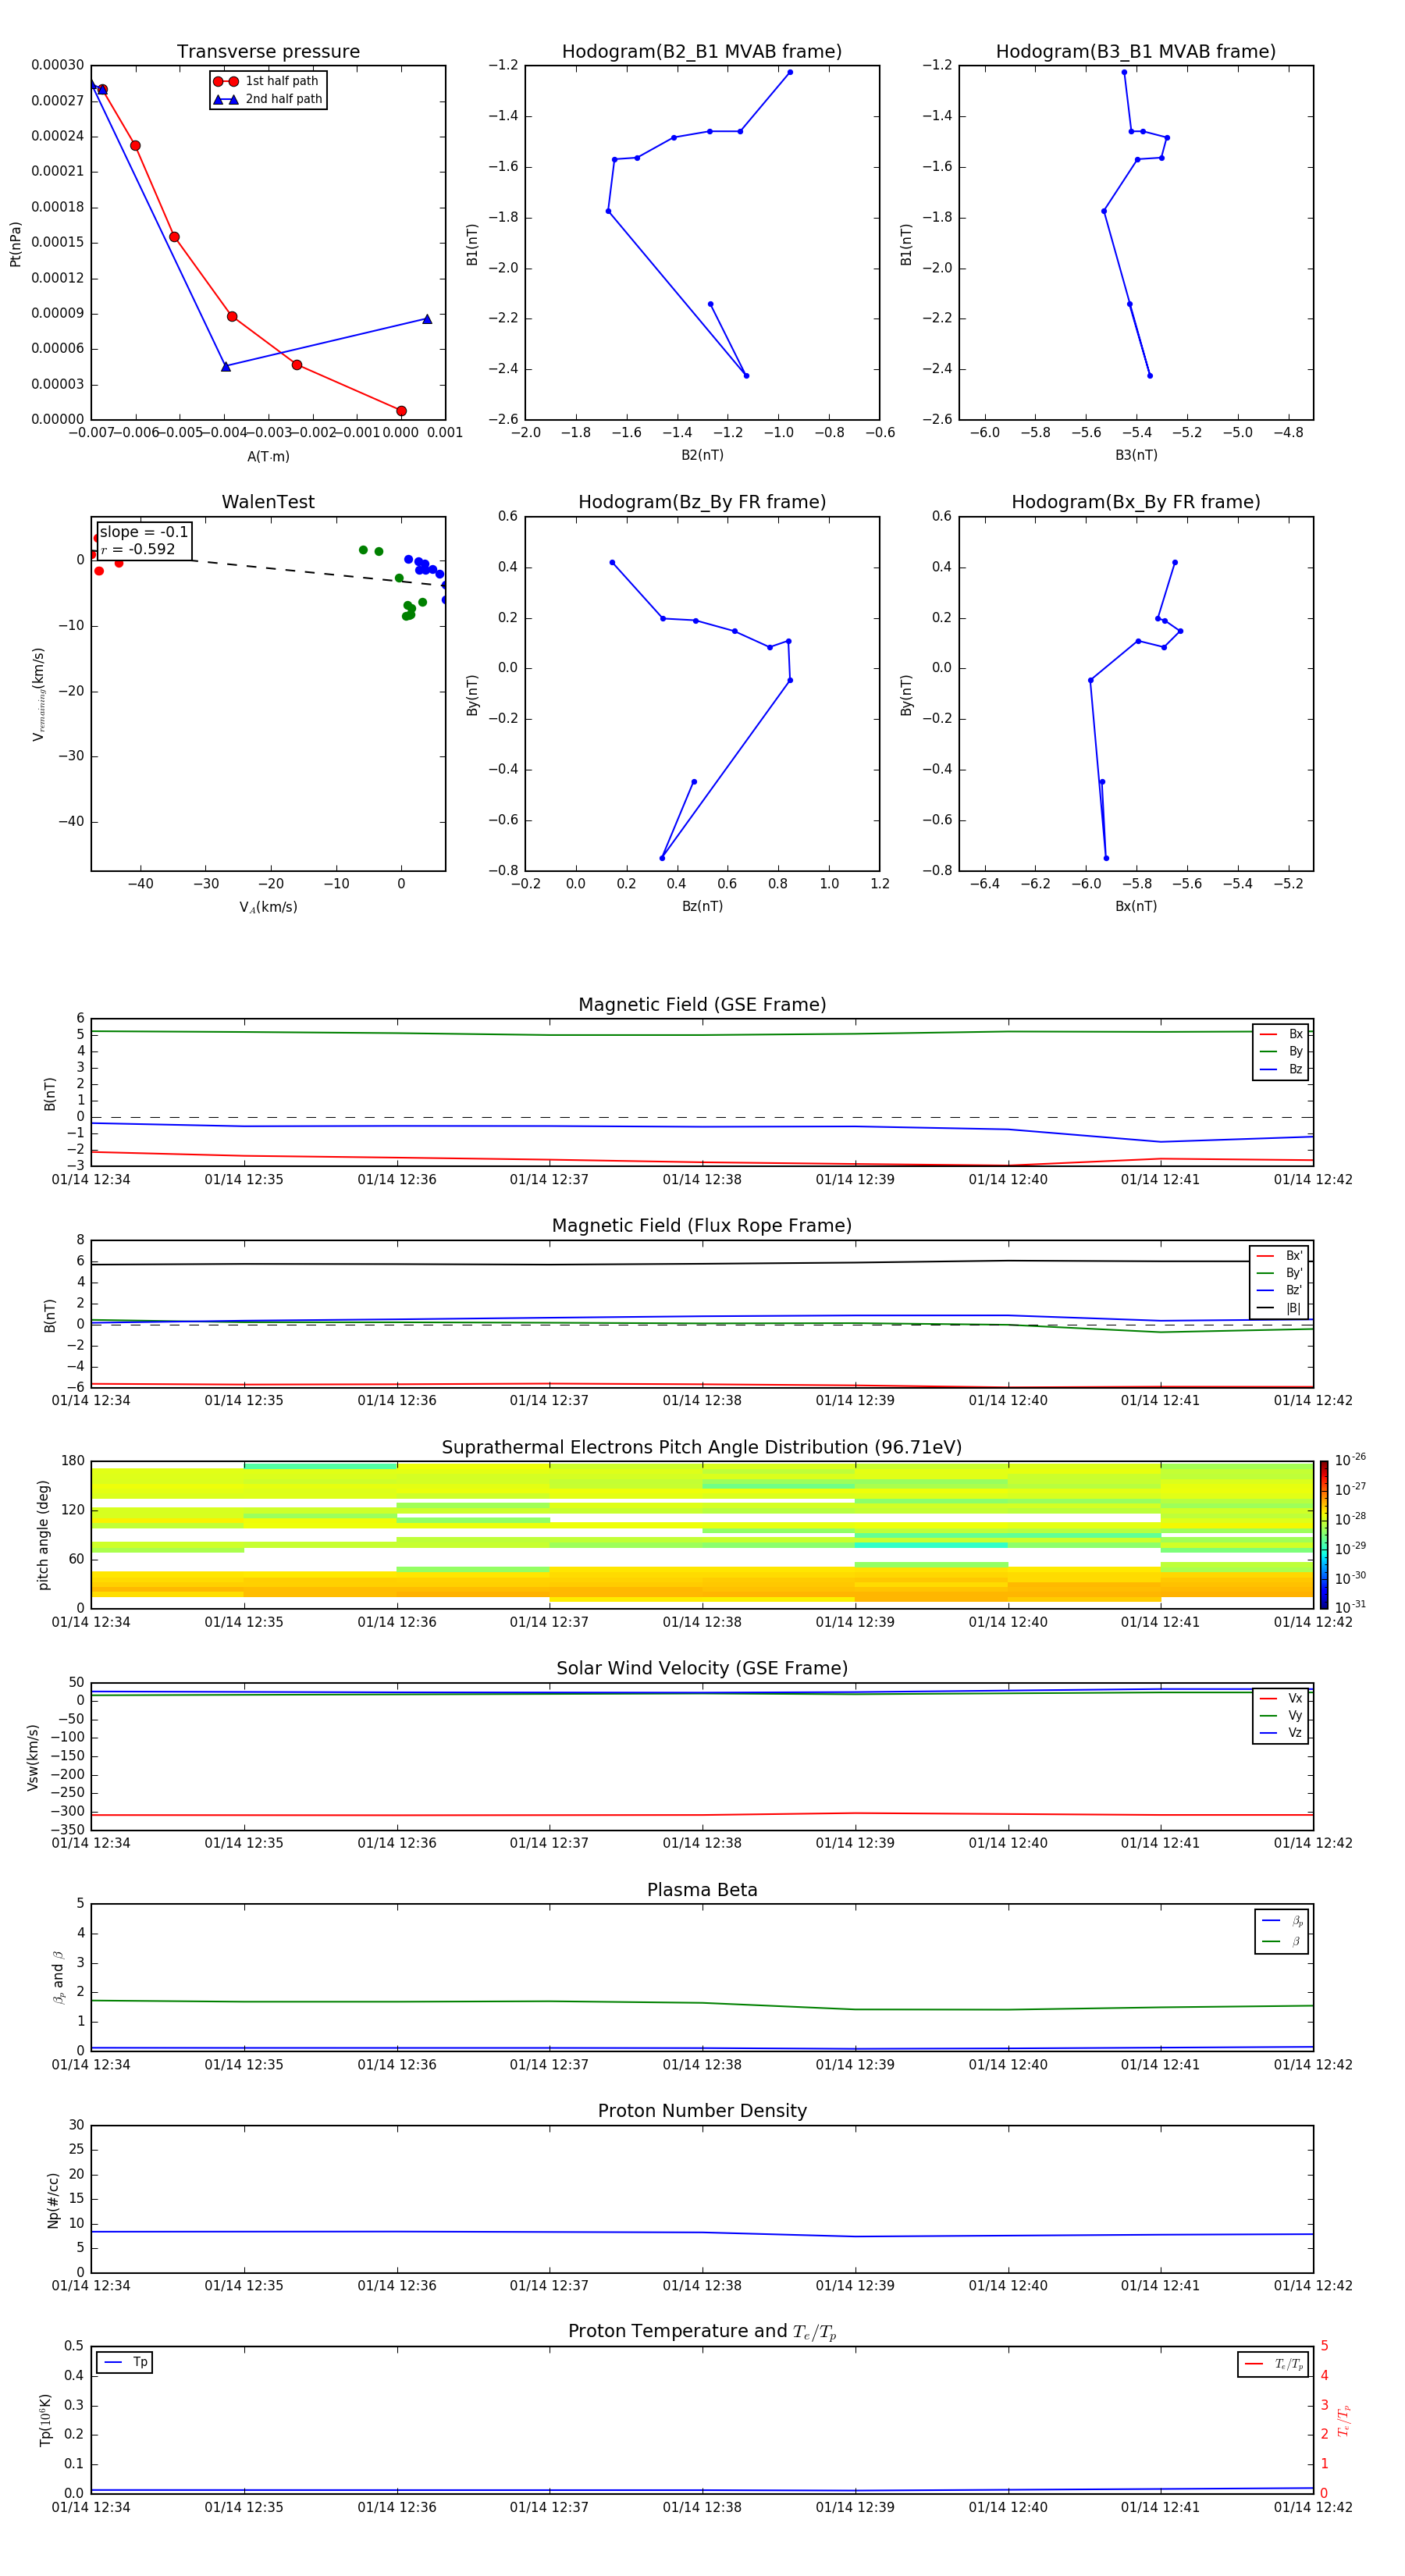
Task: Click the 'Proton Number Density' title
Action: tap(702, 2111)
